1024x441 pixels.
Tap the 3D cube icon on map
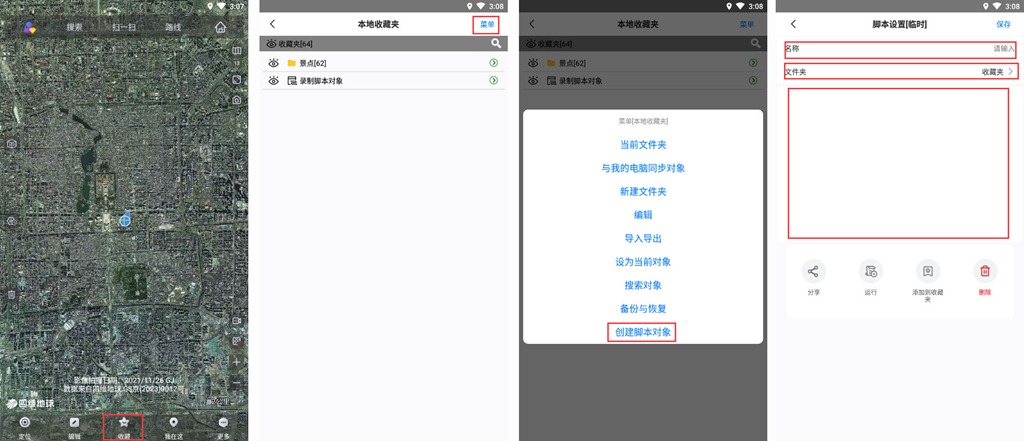click(11, 144)
